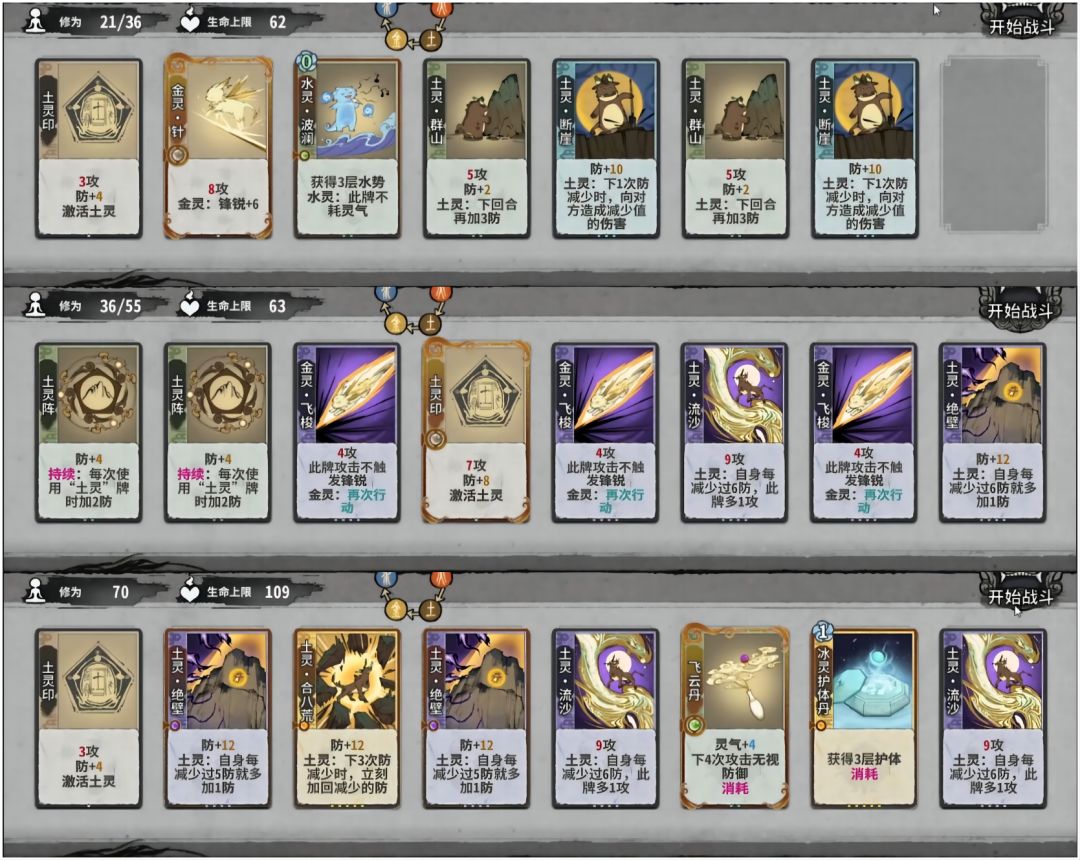Image resolution: width=1080 pixels, height=860 pixels.
Task: Click the 金 element orb above the 21/36 deck
Action: pos(397,40)
